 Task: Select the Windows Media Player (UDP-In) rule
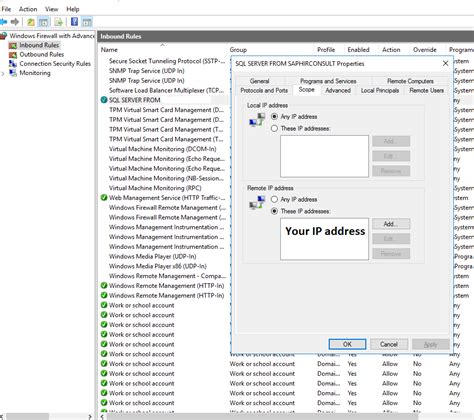153,256
